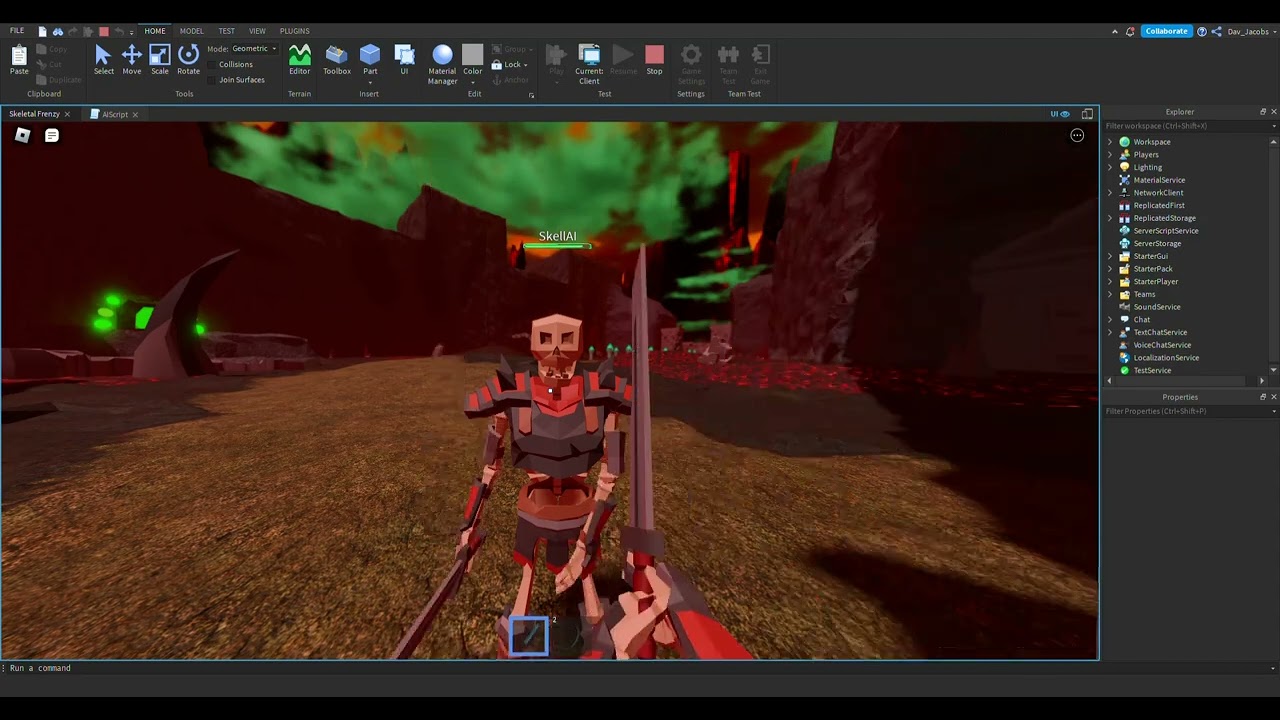This screenshot has height=720, width=1280.
Task: Click the binoculars find icon
Action: (58, 32)
